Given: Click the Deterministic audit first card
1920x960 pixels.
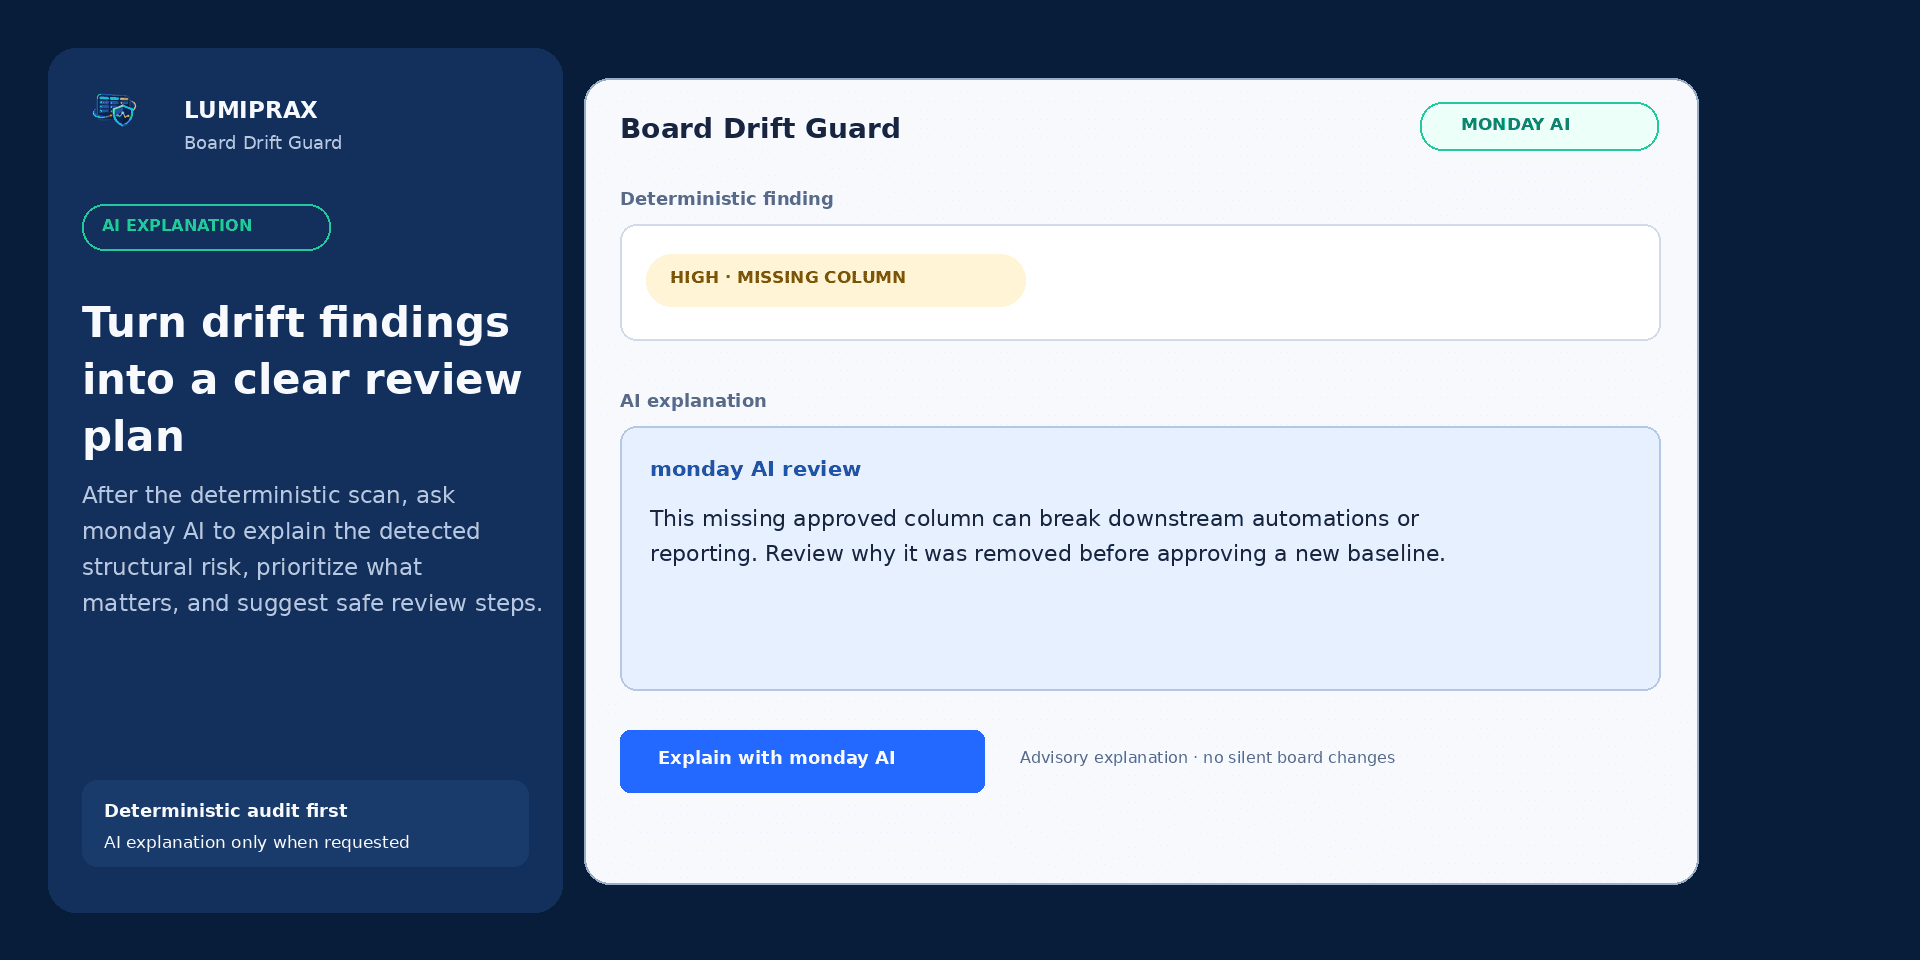Looking at the screenshot, I should pos(305,823).
